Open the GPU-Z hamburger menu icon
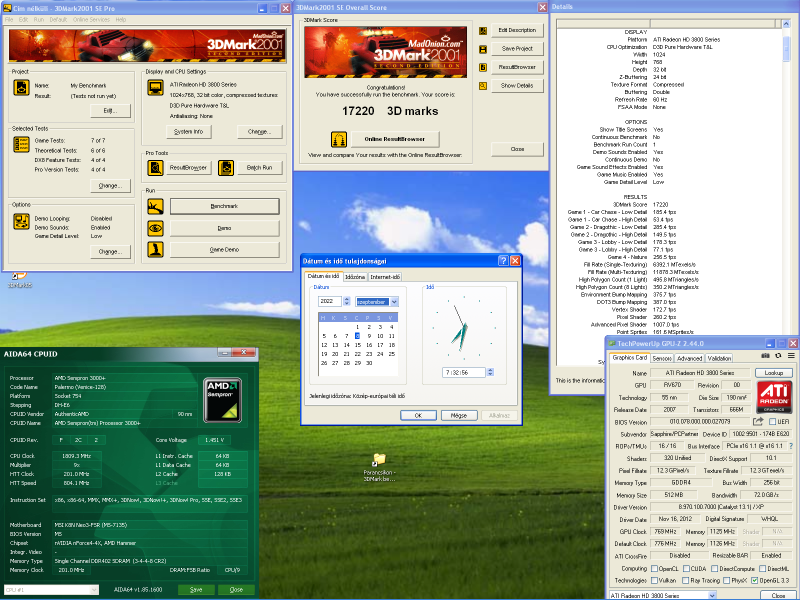This screenshot has width=800, height=600. (791, 356)
